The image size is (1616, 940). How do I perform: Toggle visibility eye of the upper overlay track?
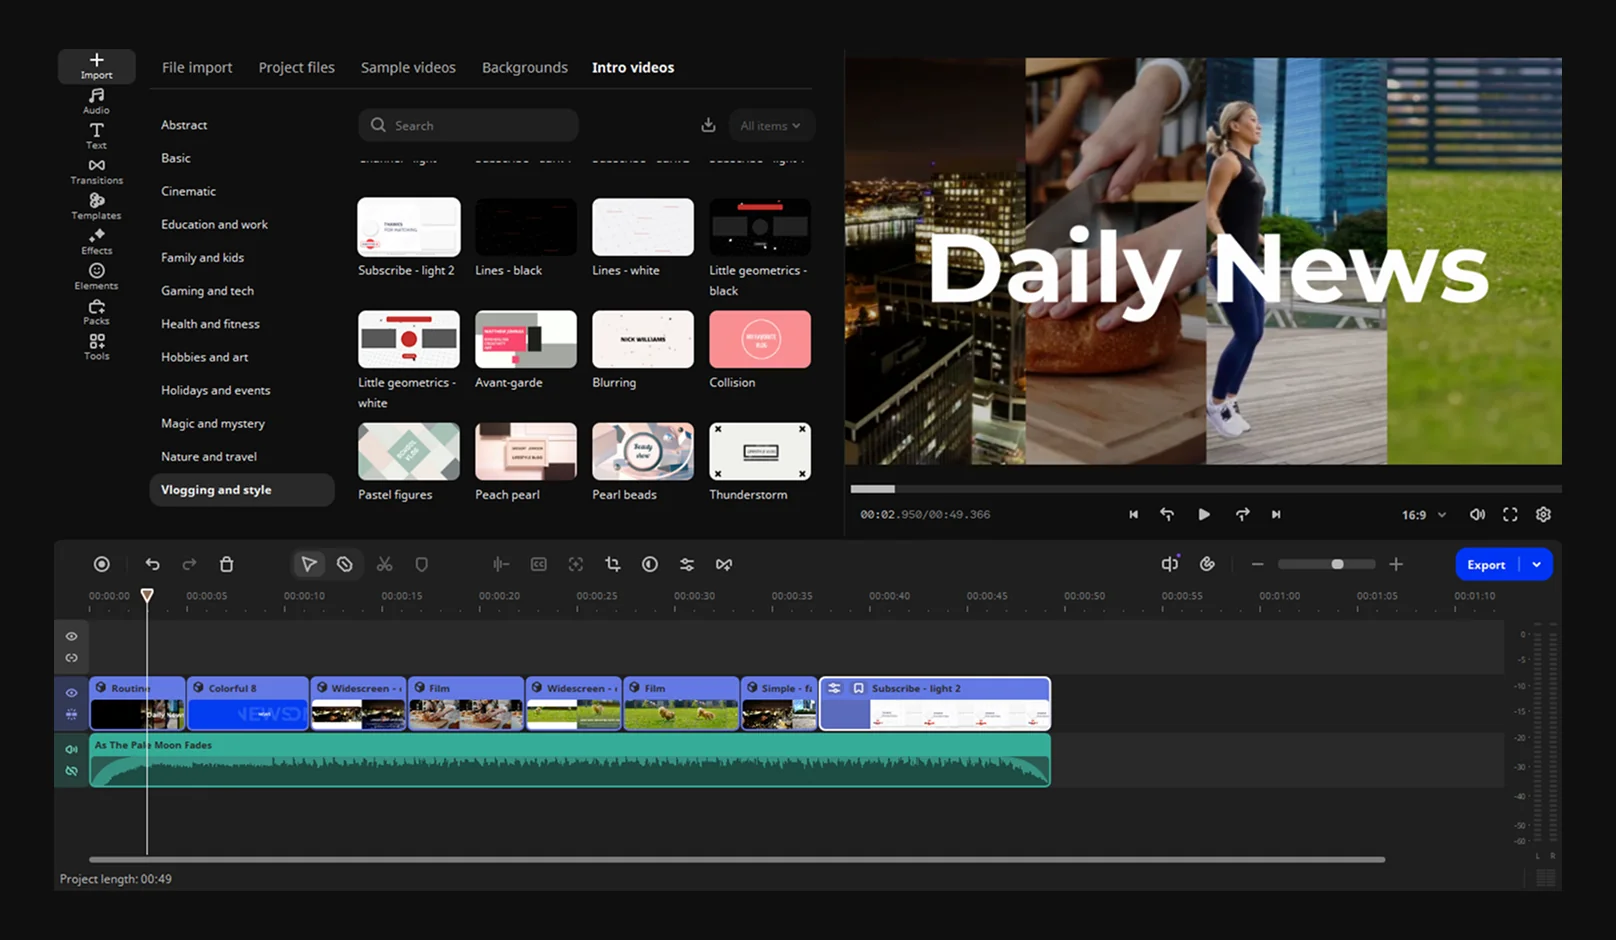point(71,636)
